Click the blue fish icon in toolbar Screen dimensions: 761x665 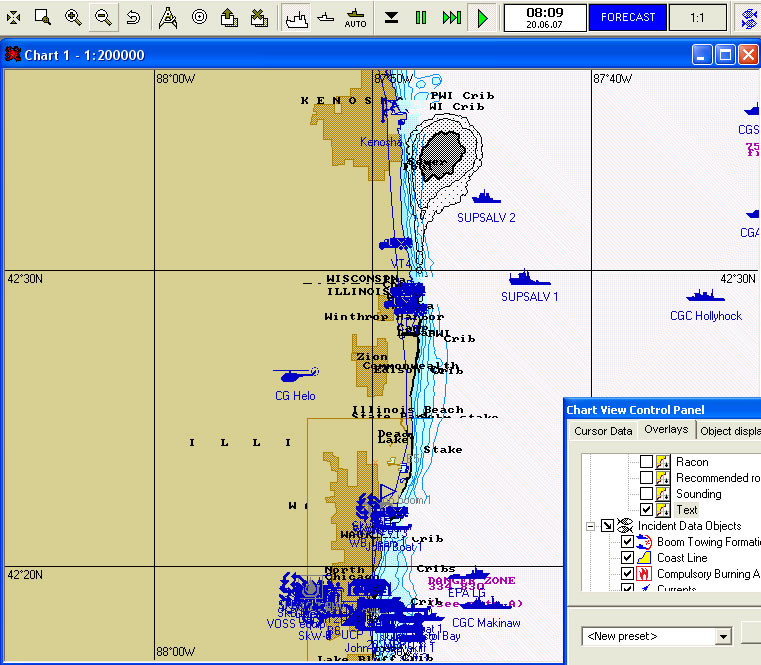(750, 18)
